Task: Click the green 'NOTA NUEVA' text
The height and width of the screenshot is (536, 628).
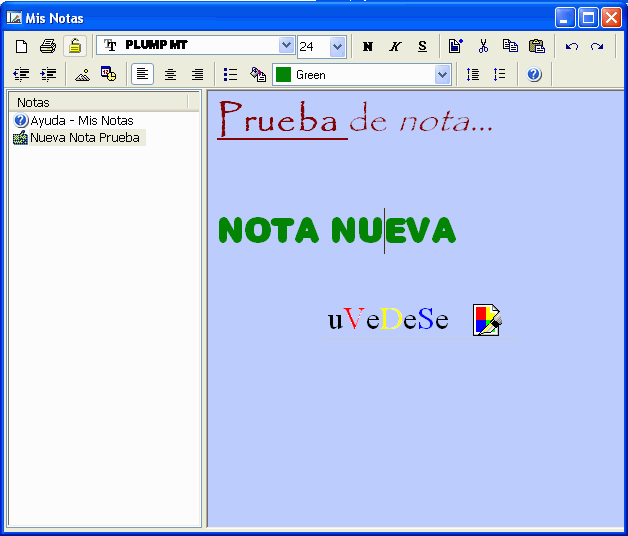Action: [337, 230]
